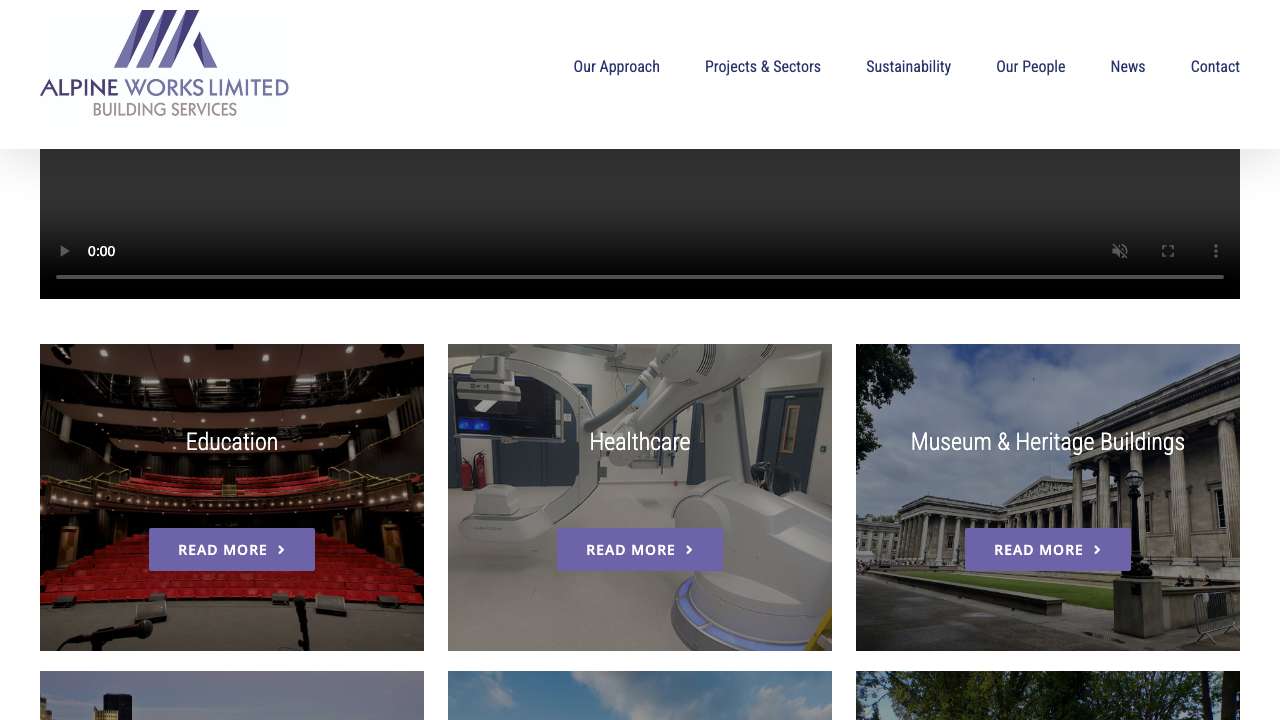This screenshot has height=720, width=1280.
Task: Click Read More under Education
Action: click(x=232, y=550)
